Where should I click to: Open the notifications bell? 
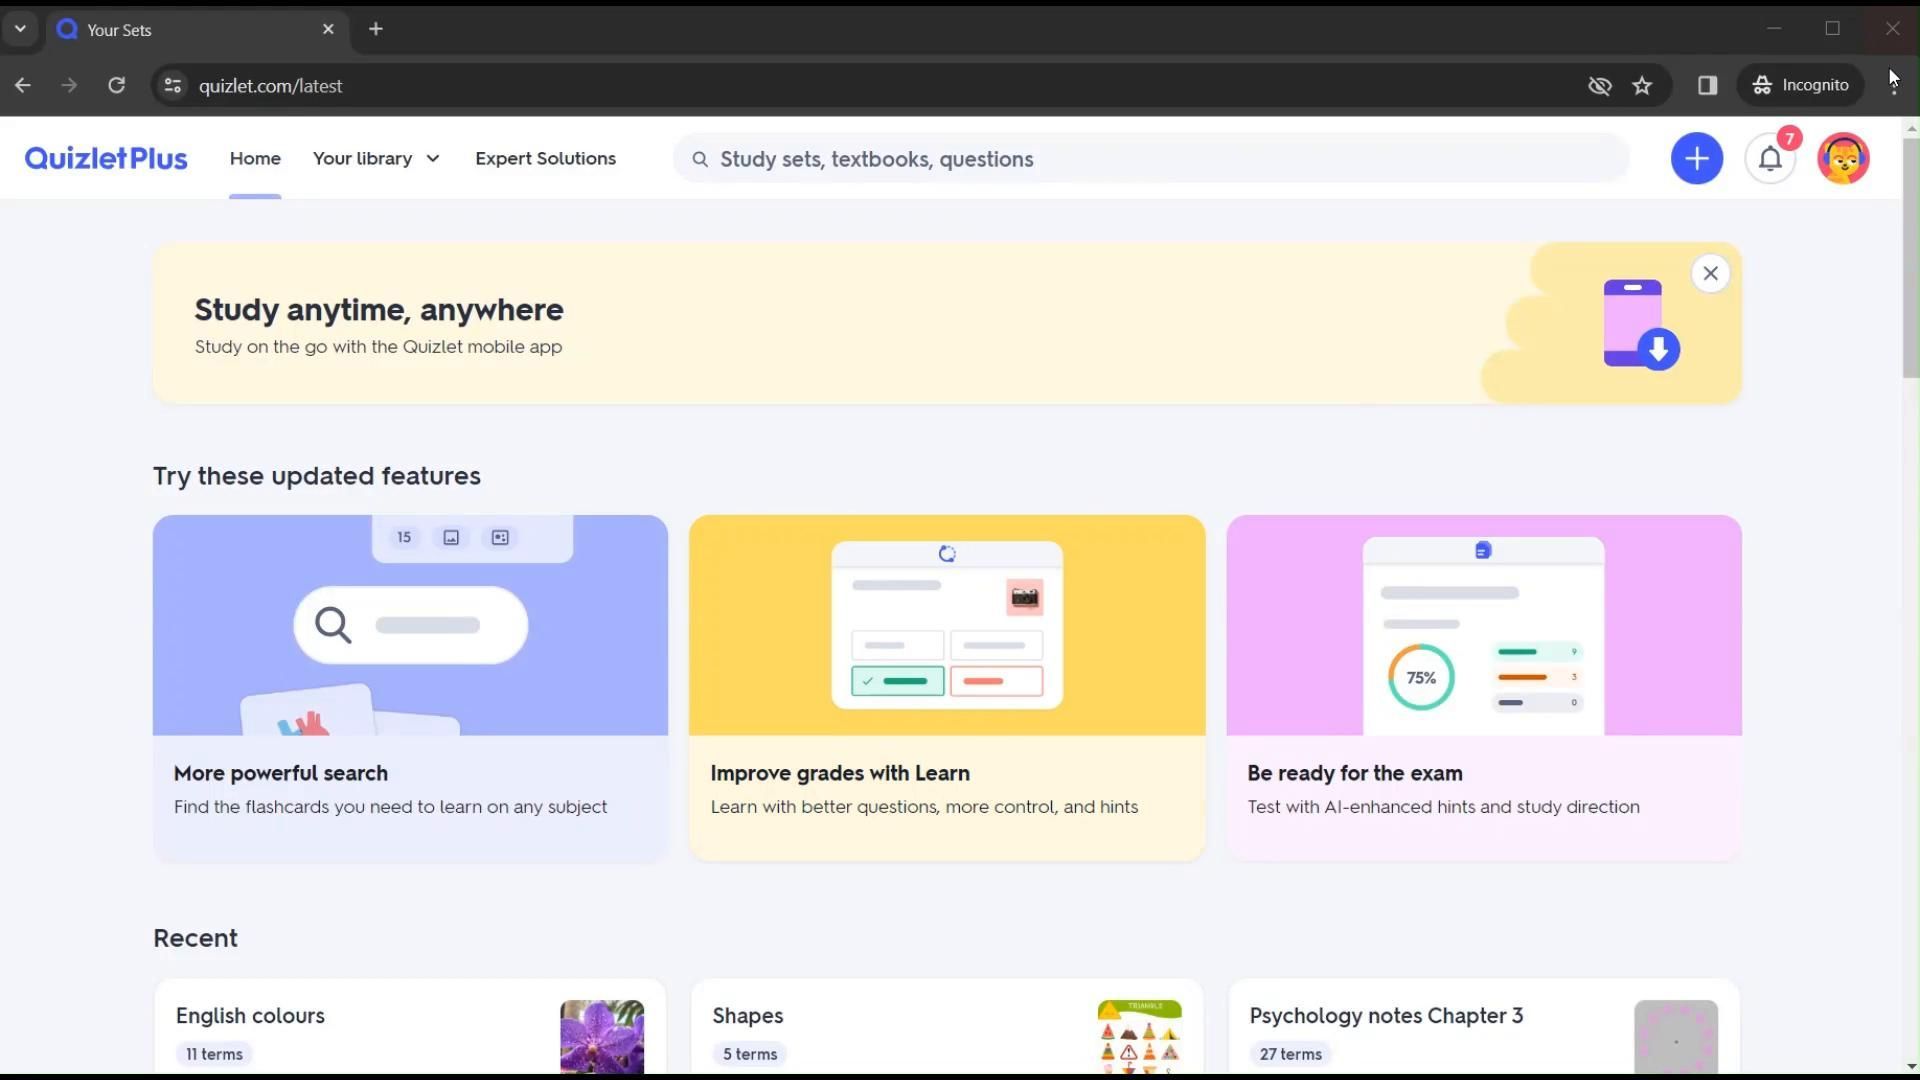click(x=1769, y=159)
